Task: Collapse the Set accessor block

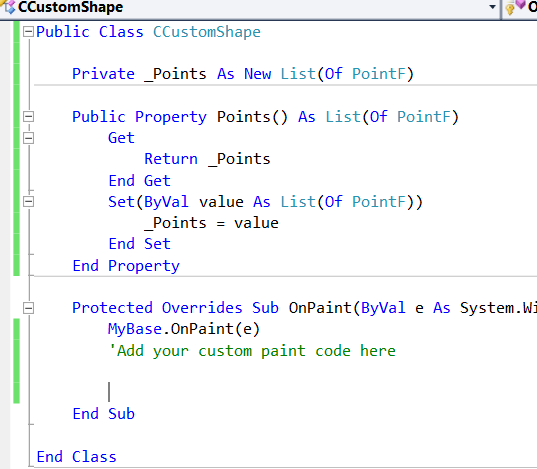Action: click(28, 201)
